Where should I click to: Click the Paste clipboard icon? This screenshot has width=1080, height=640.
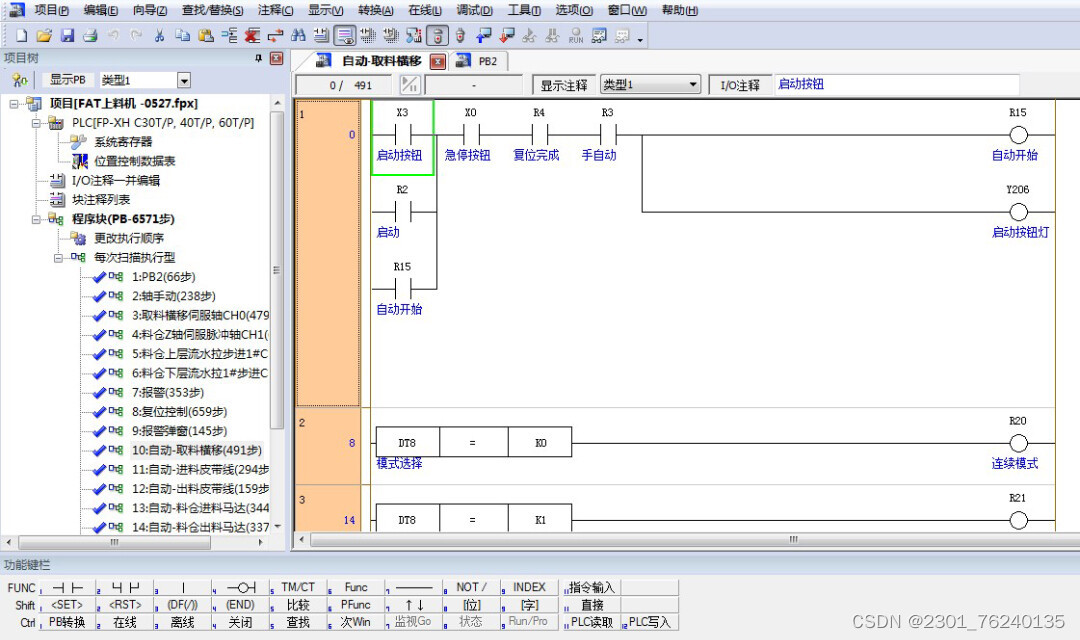point(205,35)
